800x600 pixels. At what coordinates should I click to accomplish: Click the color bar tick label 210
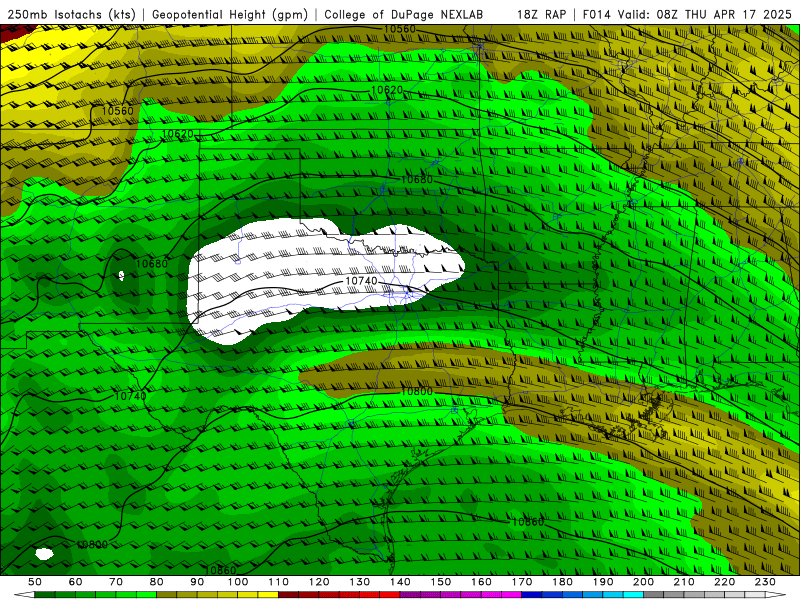click(684, 582)
